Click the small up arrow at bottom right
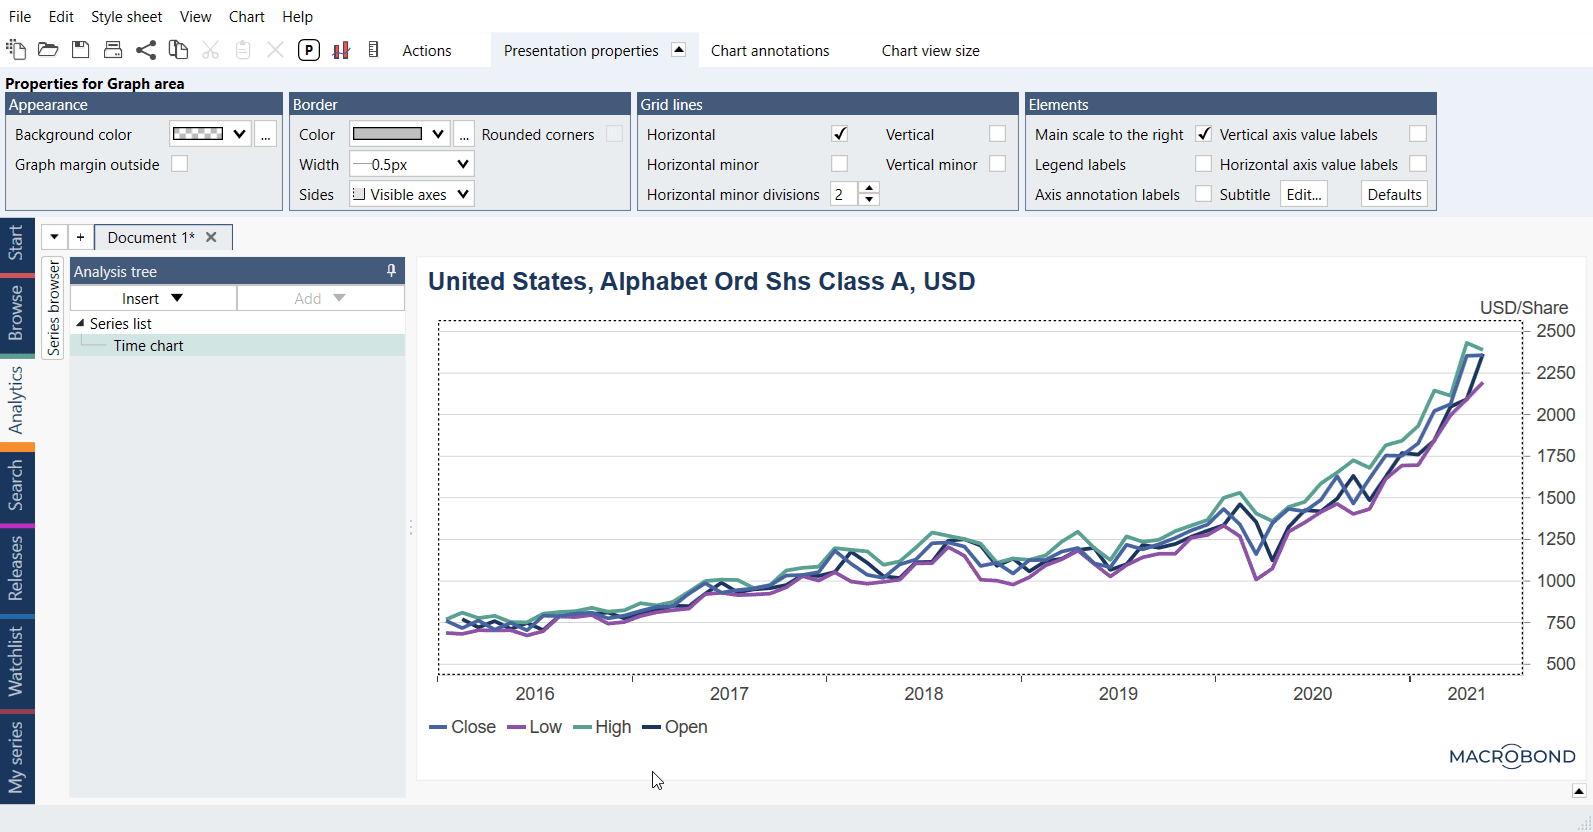1593x832 pixels. click(x=1579, y=791)
